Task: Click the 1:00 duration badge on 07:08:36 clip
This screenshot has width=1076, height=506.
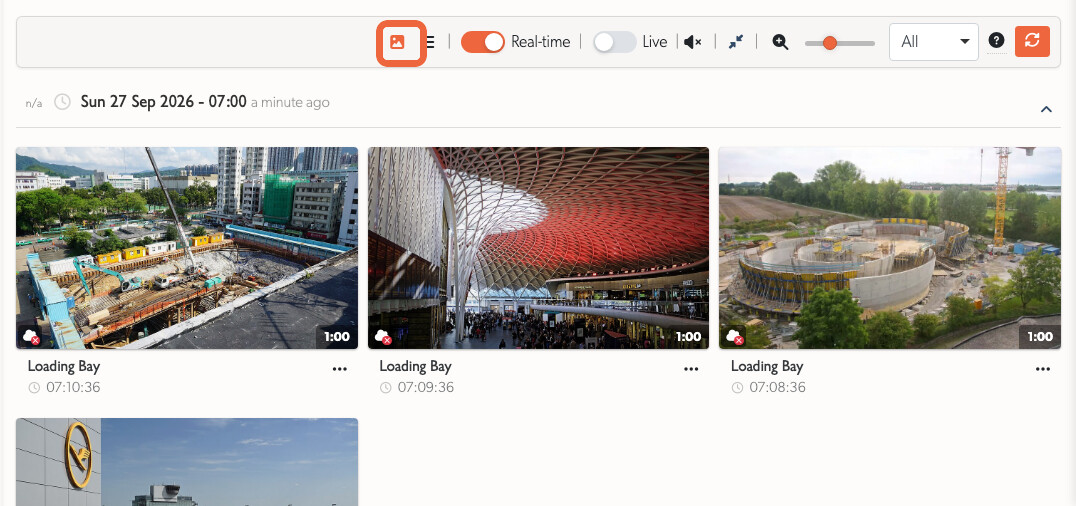Action: pos(1040,337)
